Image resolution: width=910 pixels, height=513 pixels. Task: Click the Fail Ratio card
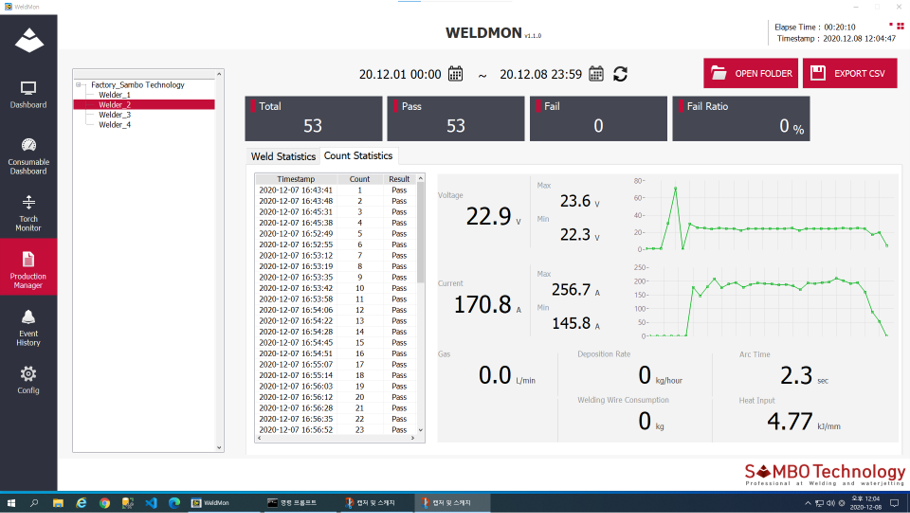point(741,118)
